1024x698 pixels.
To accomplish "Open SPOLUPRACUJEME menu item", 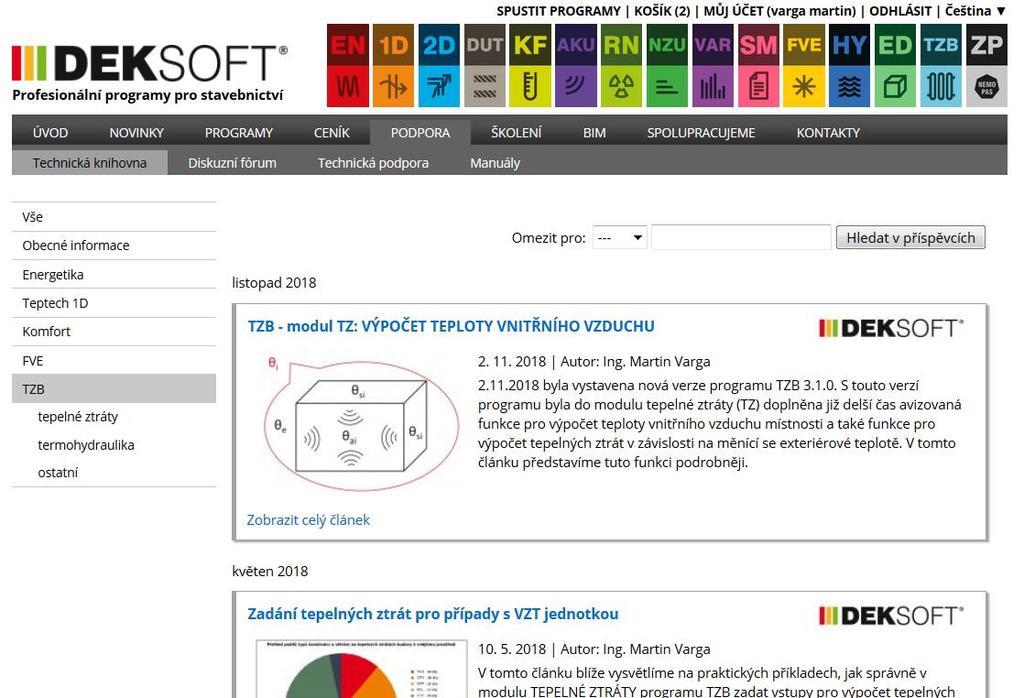I will point(701,133).
